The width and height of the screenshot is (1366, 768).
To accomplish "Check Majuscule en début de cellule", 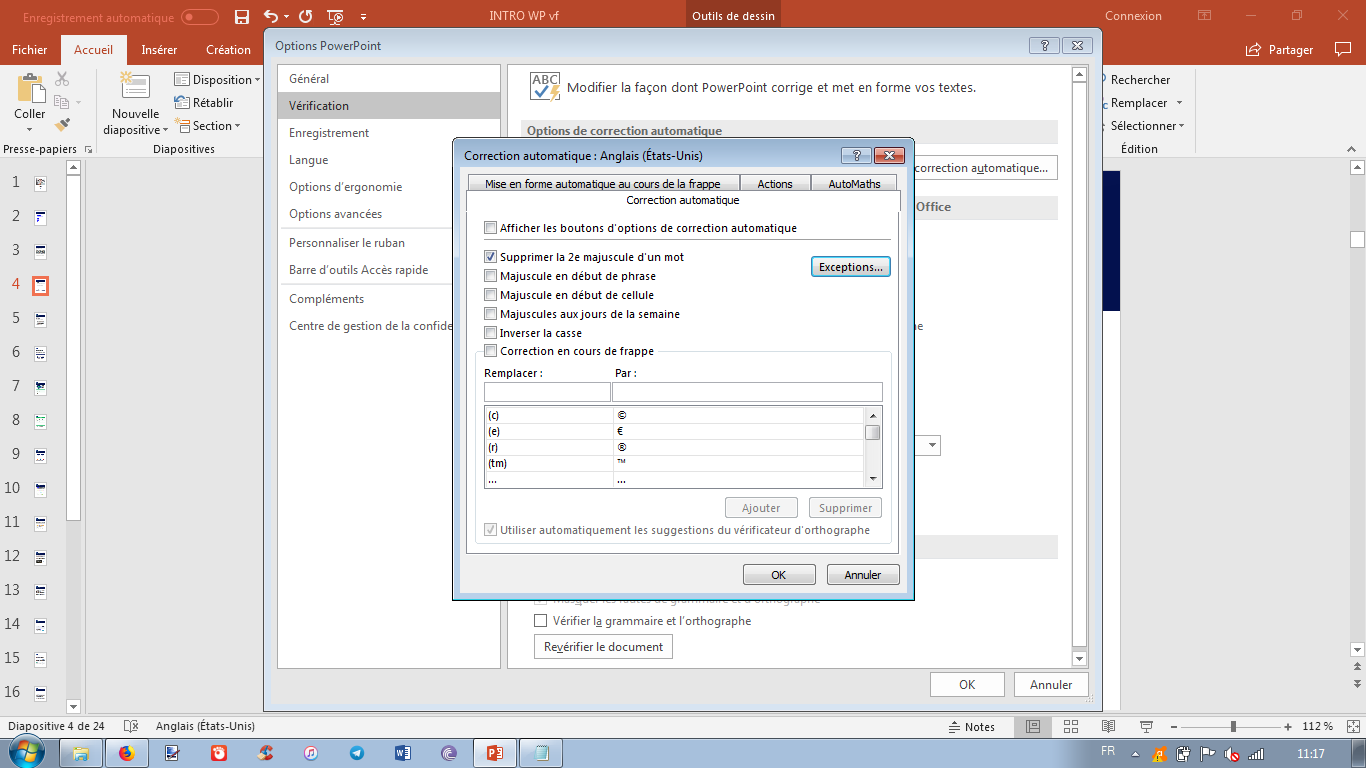I will [490, 295].
